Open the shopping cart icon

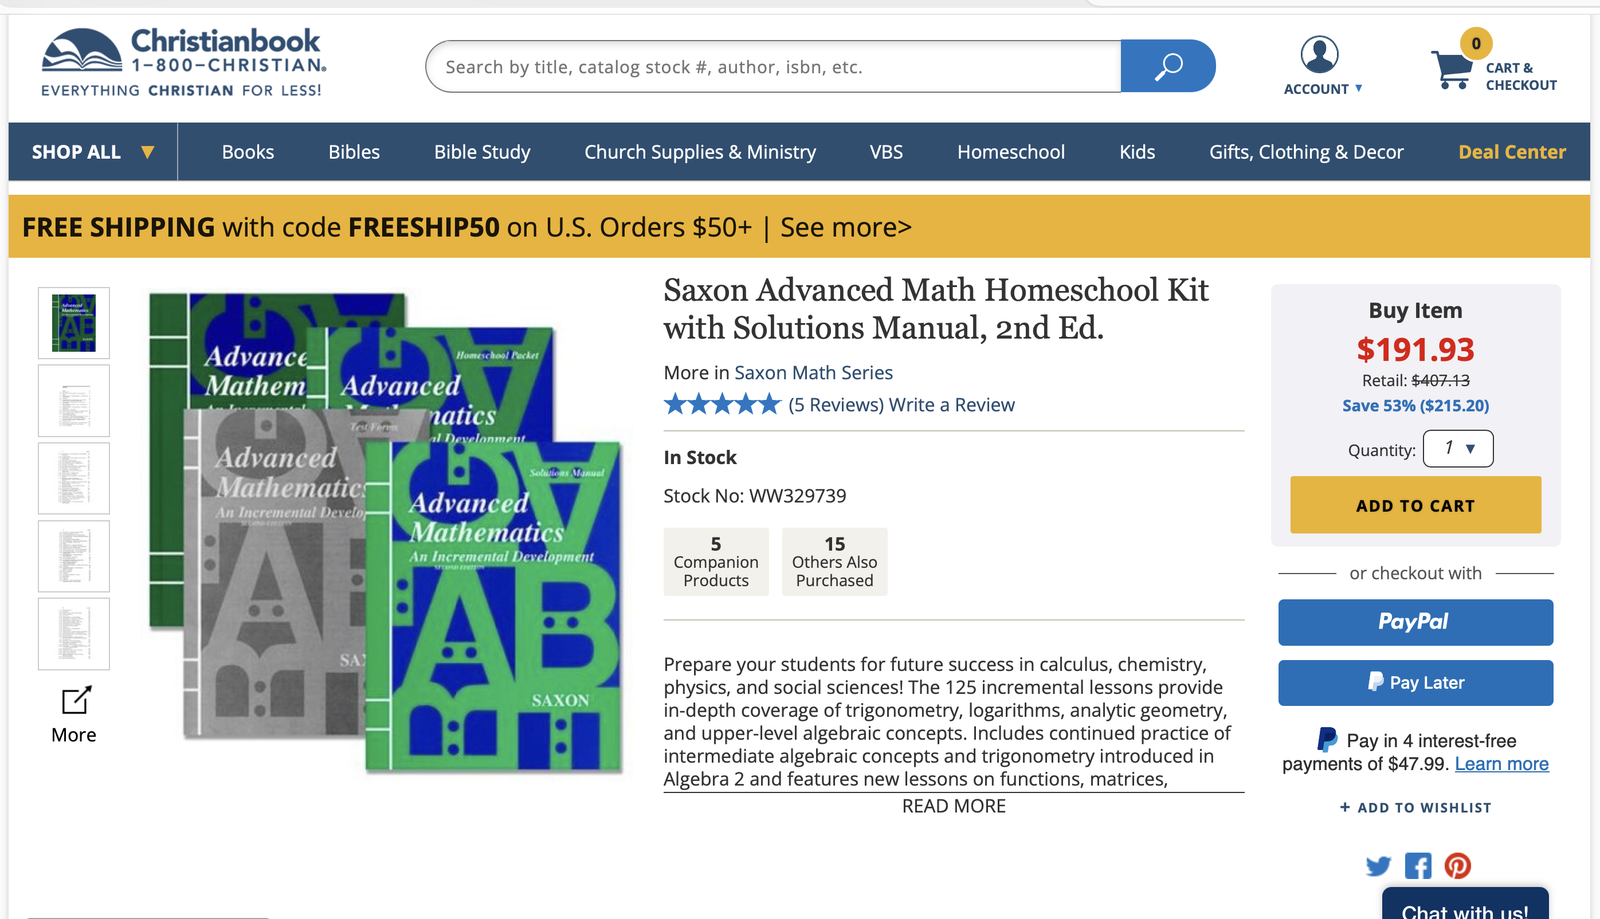tap(1451, 70)
